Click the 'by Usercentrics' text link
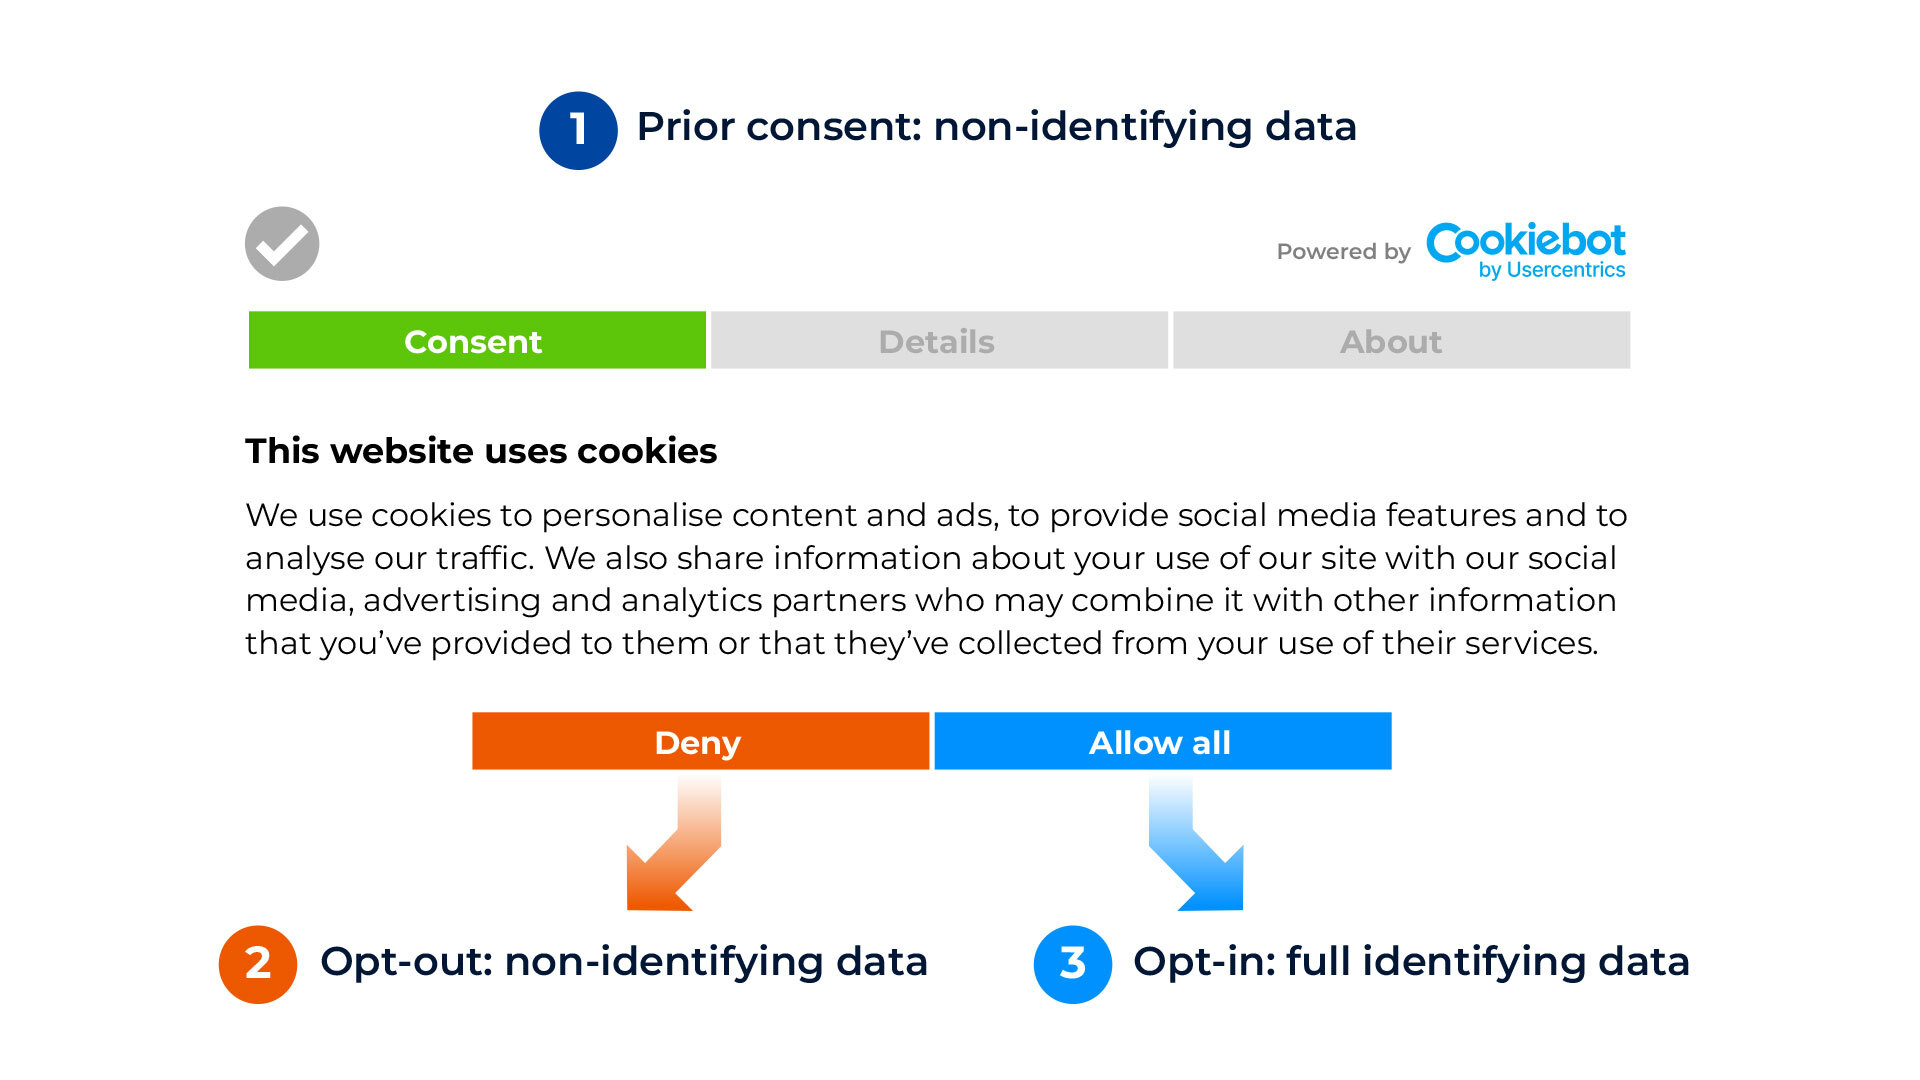This screenshot has width=1920, height=1080. pyautogui.click(x=1552, y=270)
